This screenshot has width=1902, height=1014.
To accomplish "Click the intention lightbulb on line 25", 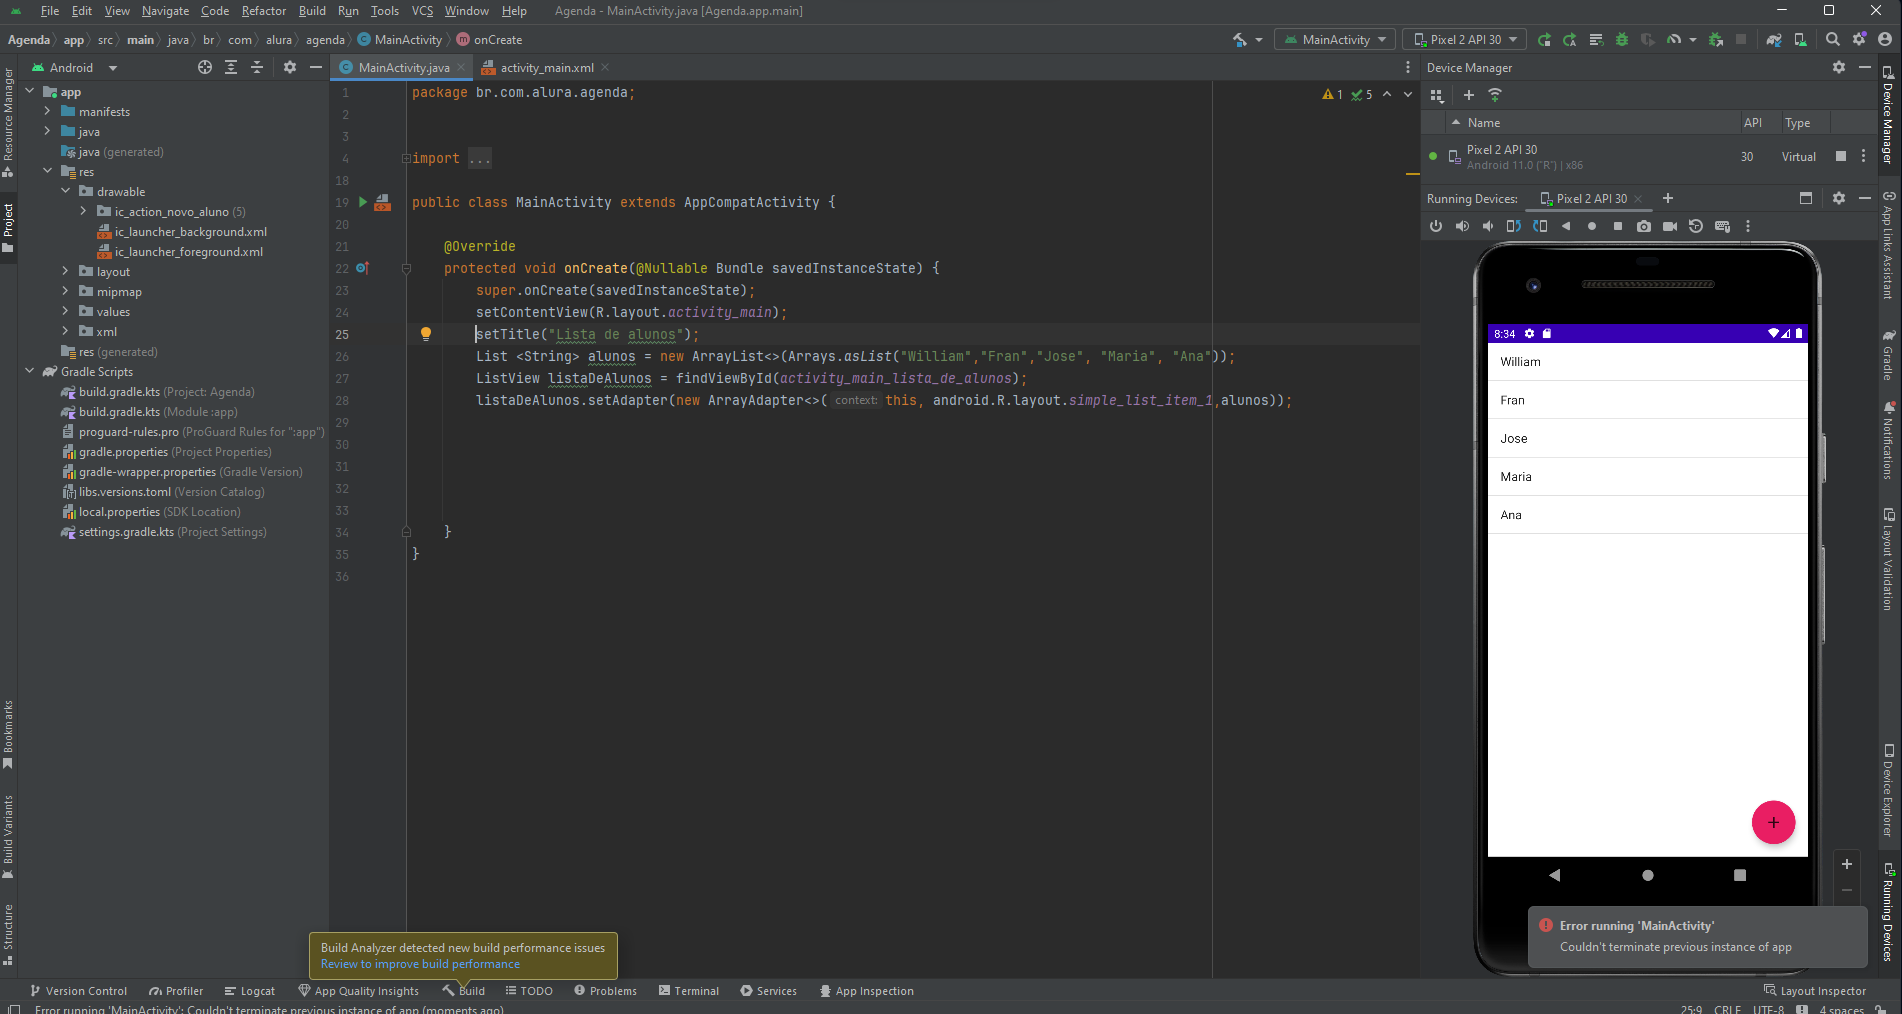I will click(425, 334).
